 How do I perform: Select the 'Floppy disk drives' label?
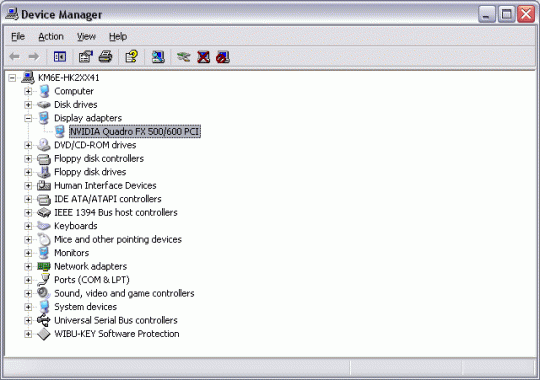coord(90,172)
